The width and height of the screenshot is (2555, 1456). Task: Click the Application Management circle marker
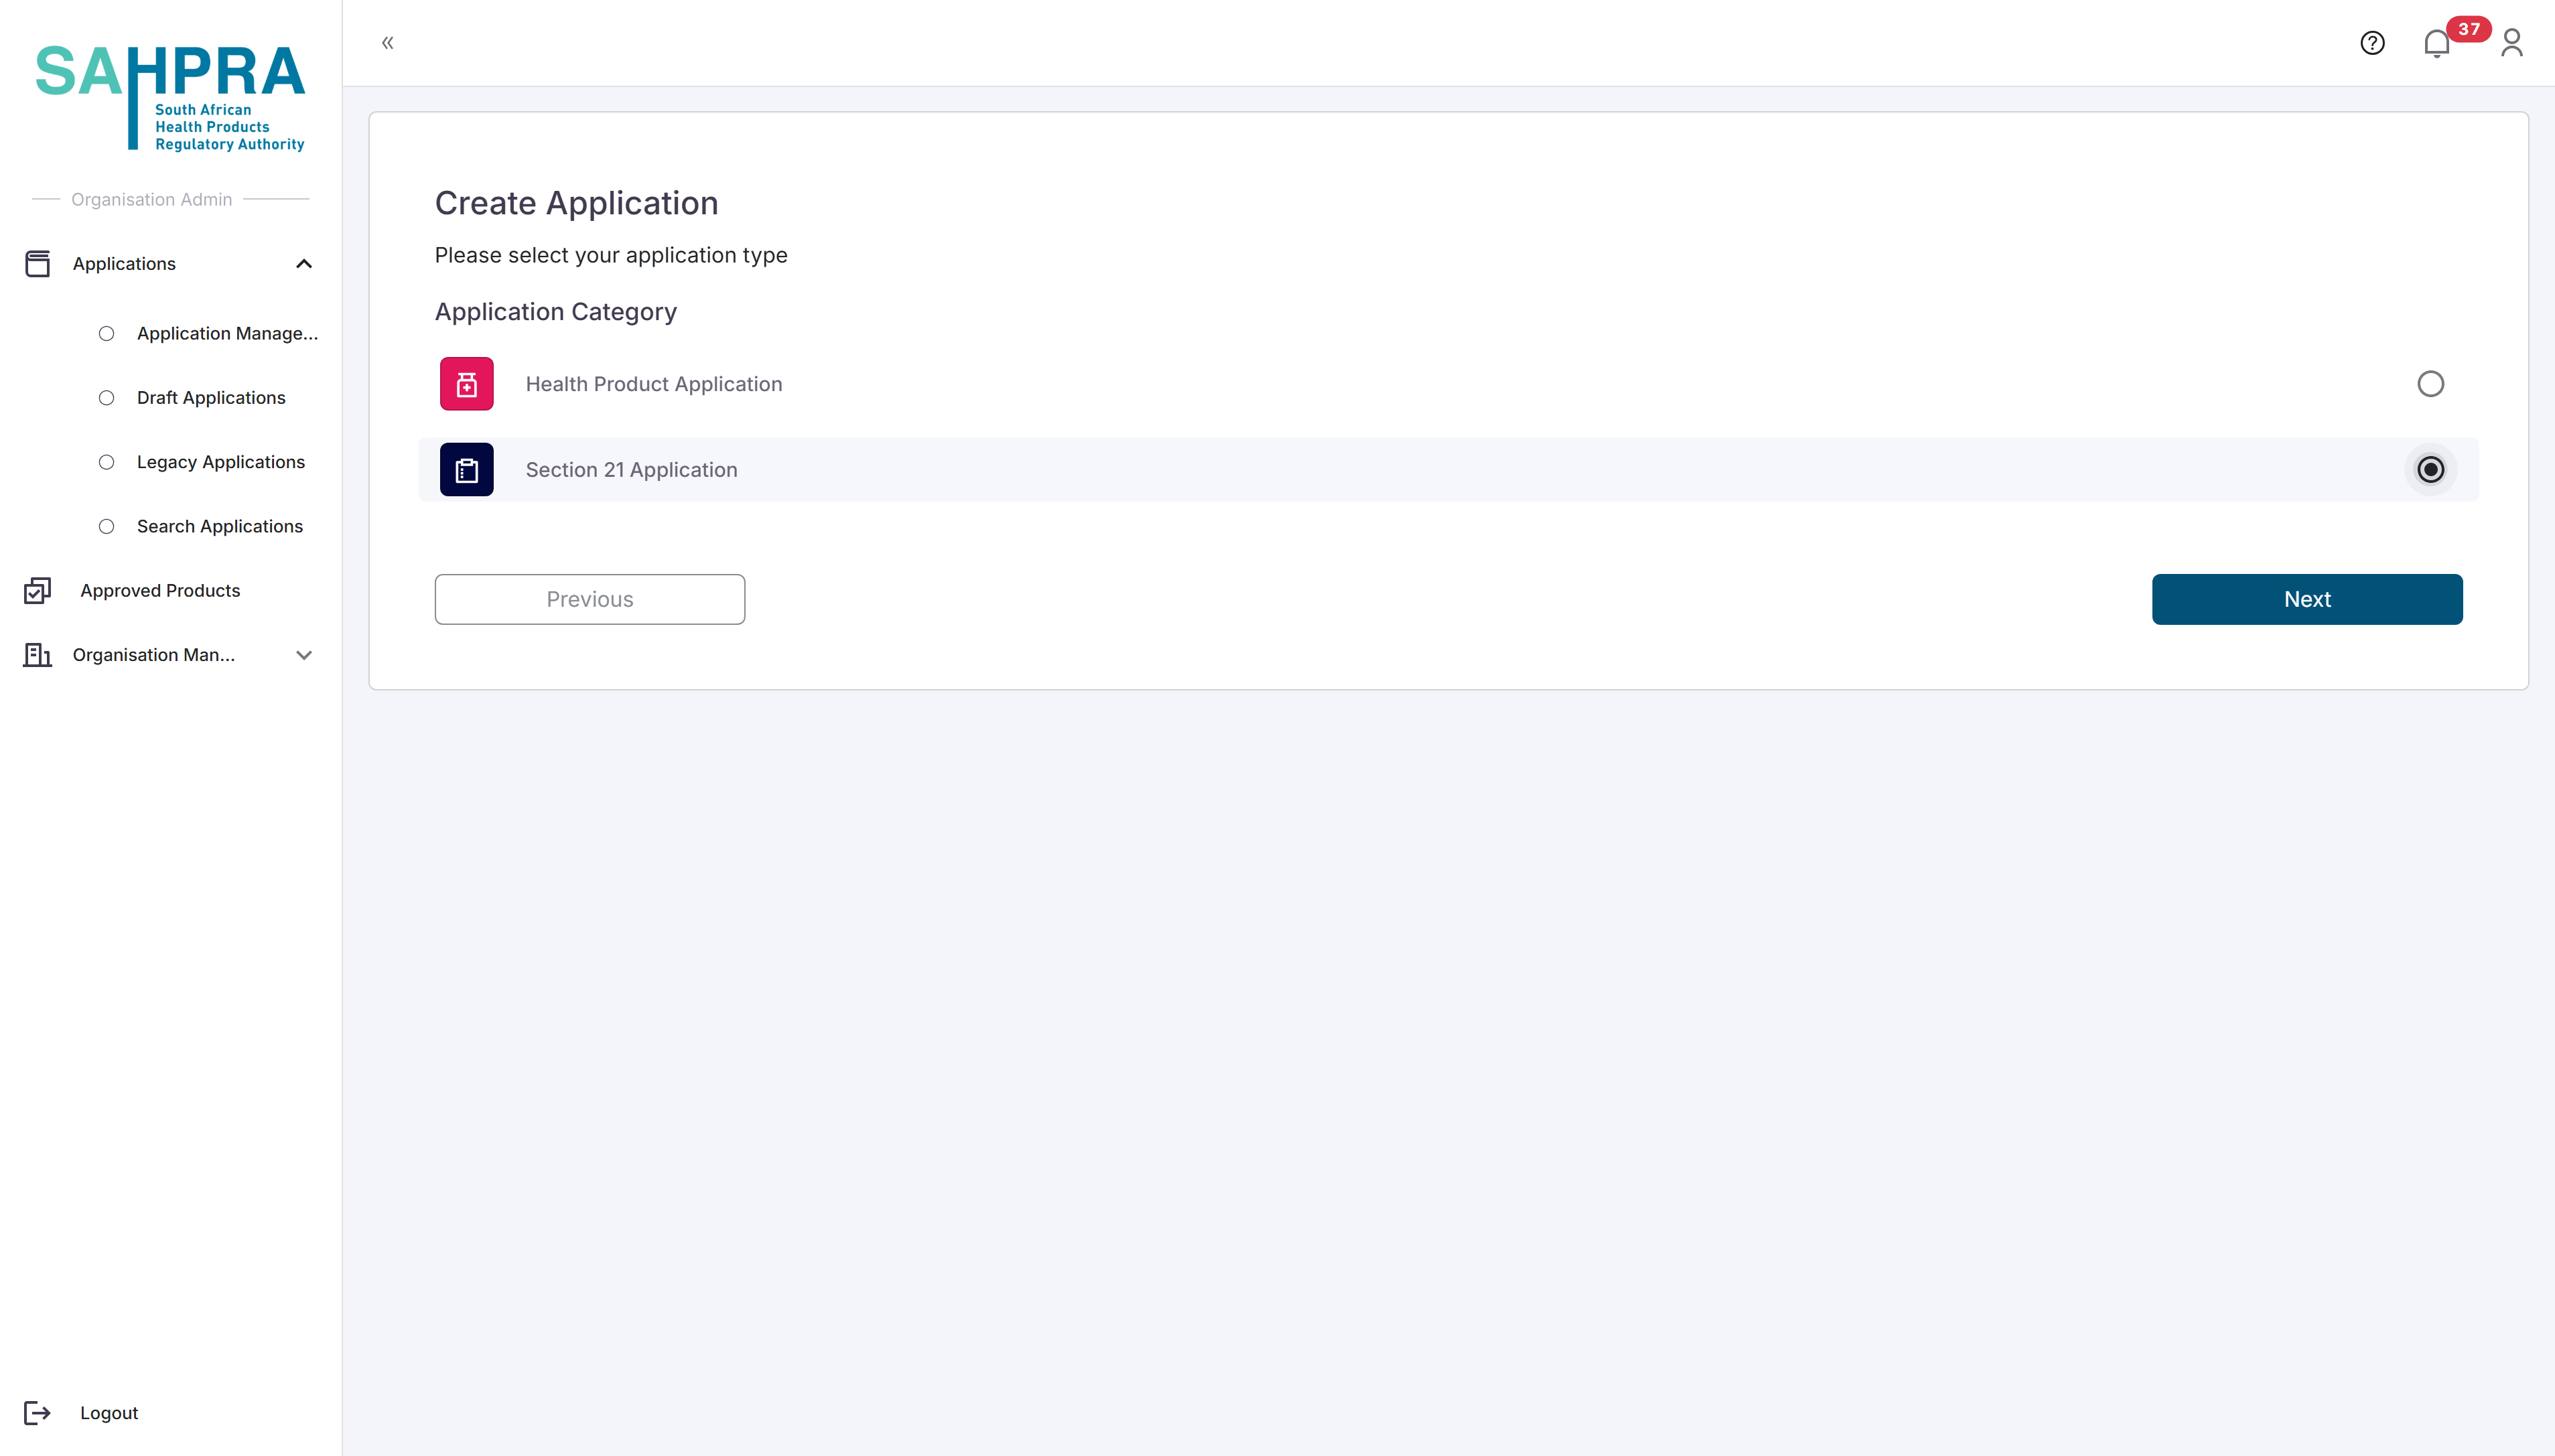(106, 334)
